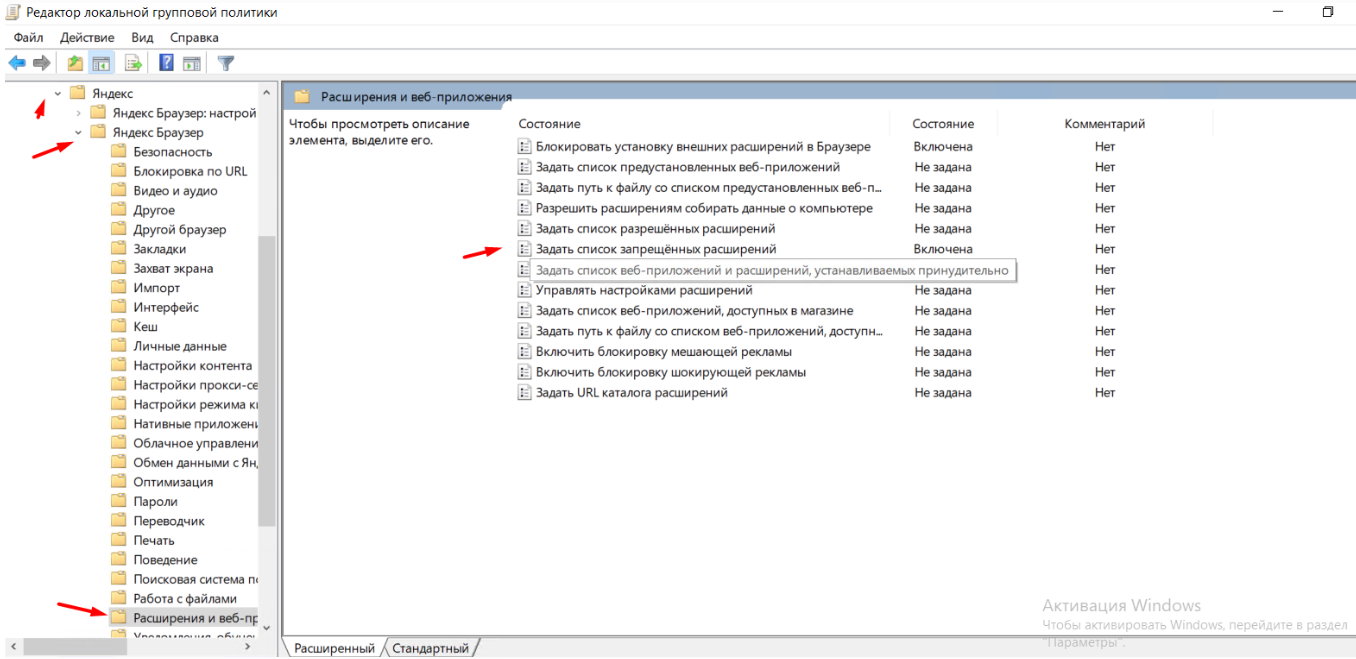Click folder icon beside 'Закладки'
The width and height of the screenshot is (1356, 659).
[x=118, y=249]
